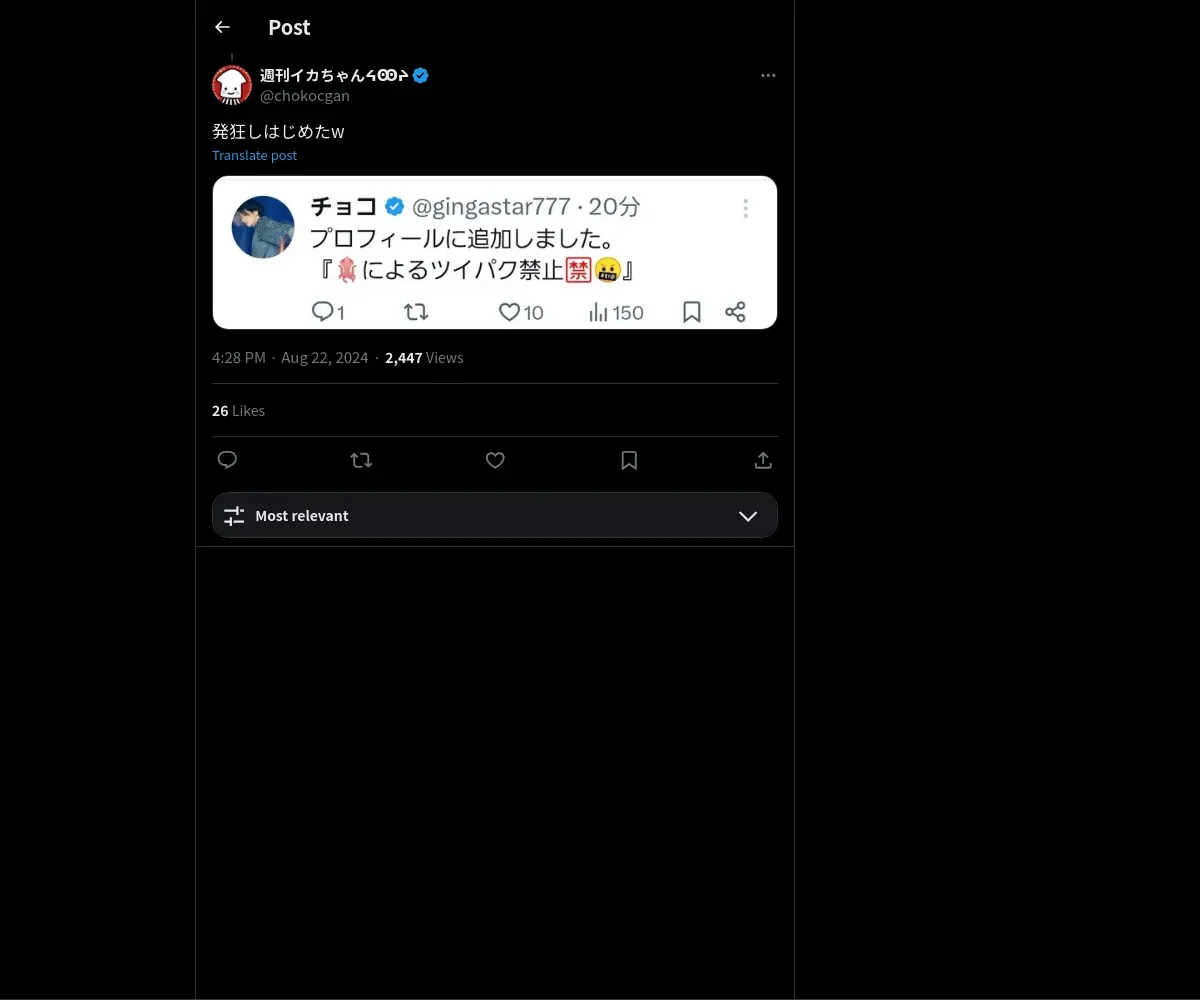The width and height of the screenshot is (1200, 1000).
Task: Open the embedded screenshot image of チョコ's tweet
Action: 494,252
